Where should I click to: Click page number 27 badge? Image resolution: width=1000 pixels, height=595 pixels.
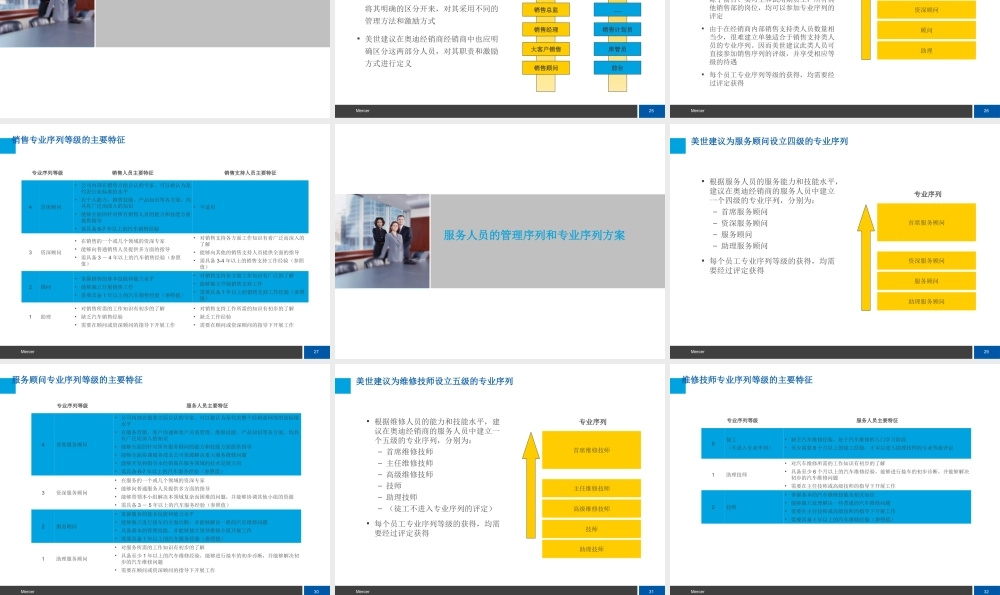coord(316,351)
